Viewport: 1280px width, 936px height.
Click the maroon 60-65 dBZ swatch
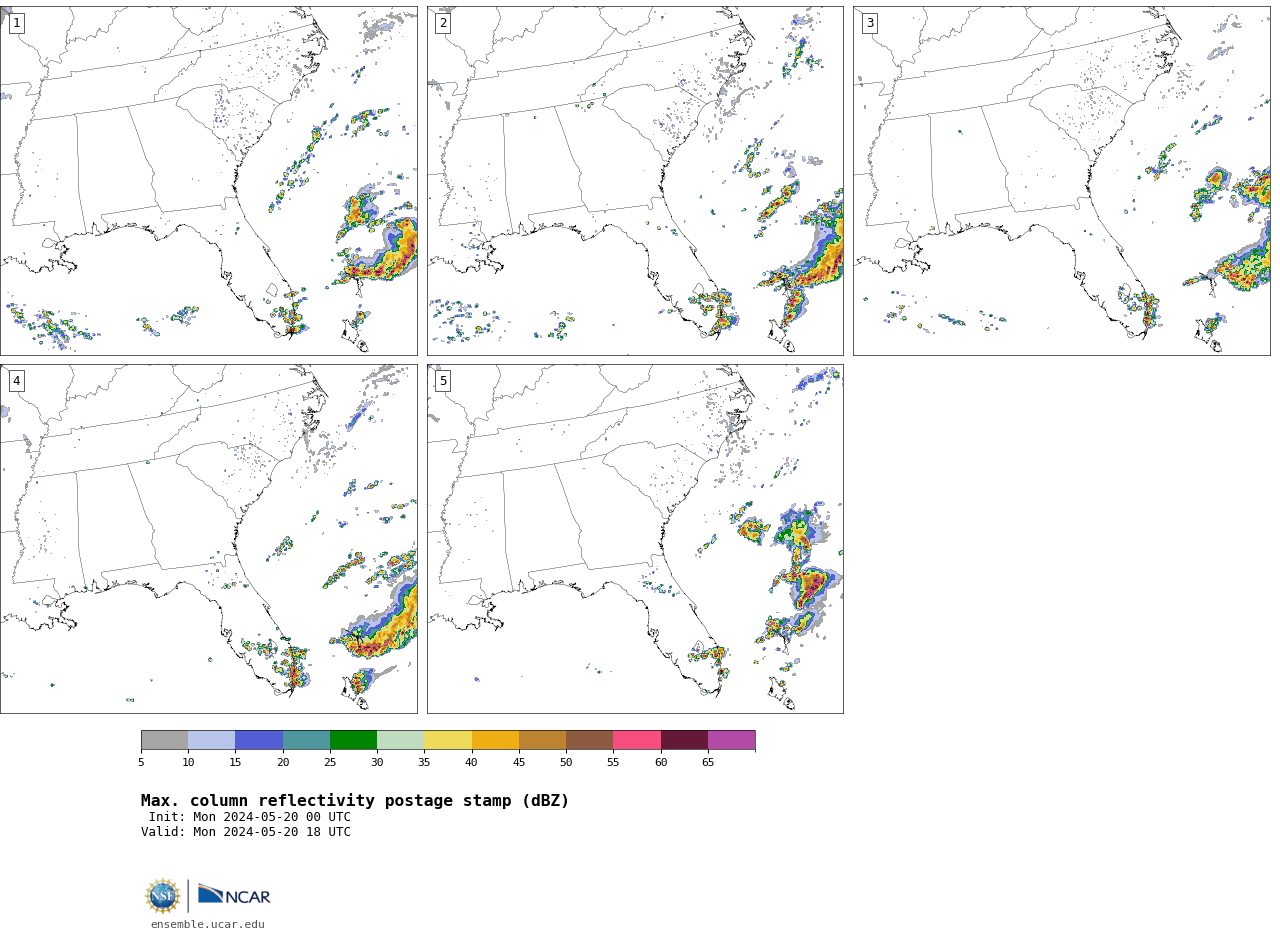684,740
